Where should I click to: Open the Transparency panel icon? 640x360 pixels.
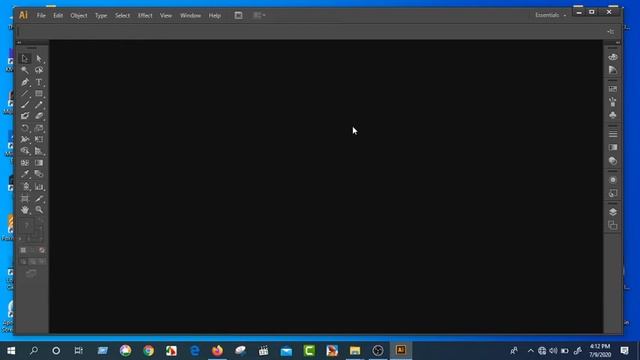tap(613, 161)
